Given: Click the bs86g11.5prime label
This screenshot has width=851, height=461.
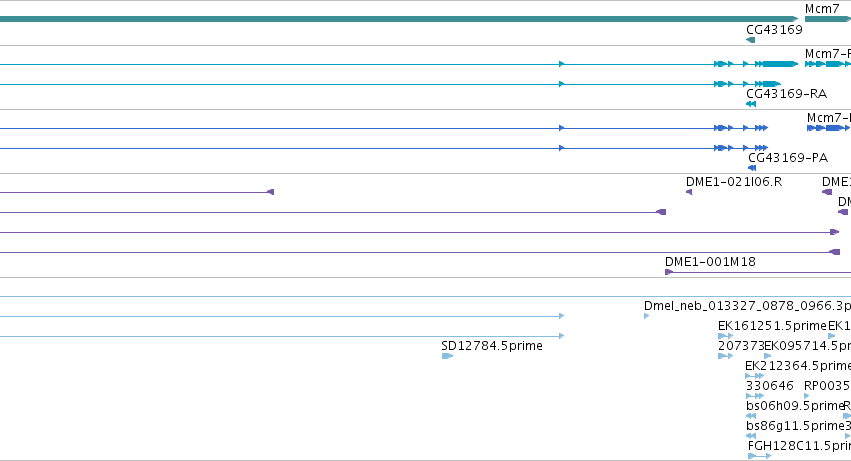Looking at the screenshot, I should 796,426.
